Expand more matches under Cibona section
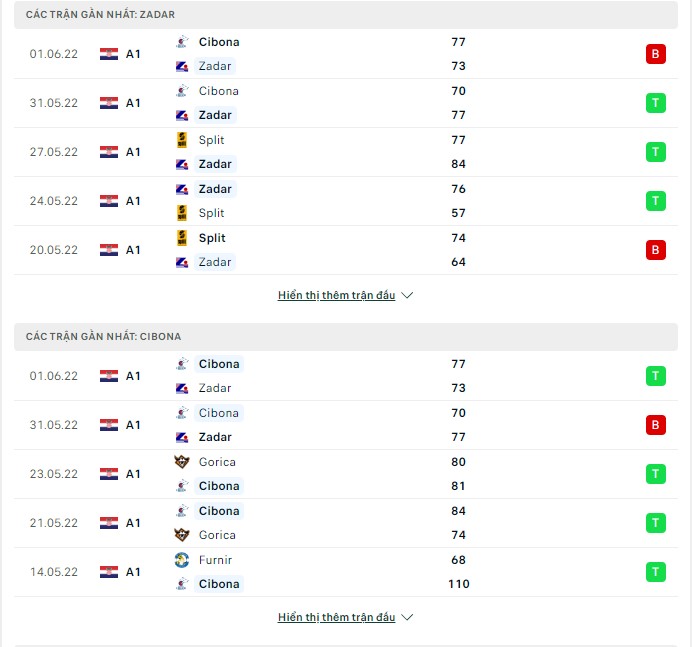 point(336,617)
